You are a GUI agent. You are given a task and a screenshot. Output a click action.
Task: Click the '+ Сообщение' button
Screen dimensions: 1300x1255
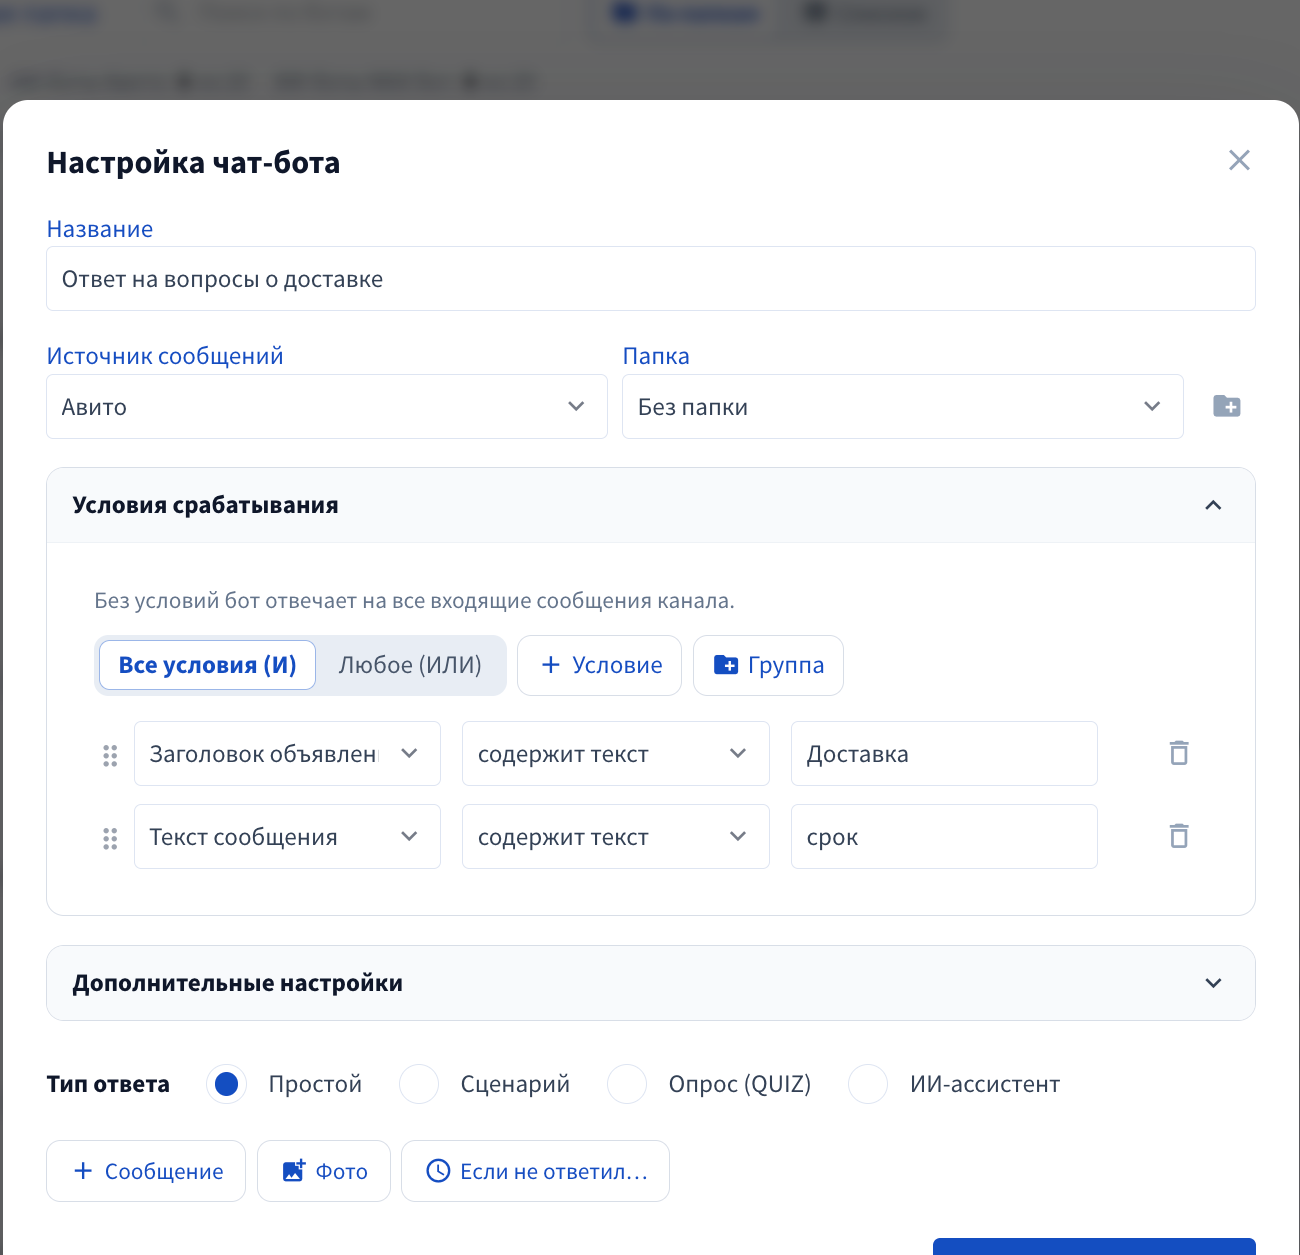click(x=146, y=1171)
